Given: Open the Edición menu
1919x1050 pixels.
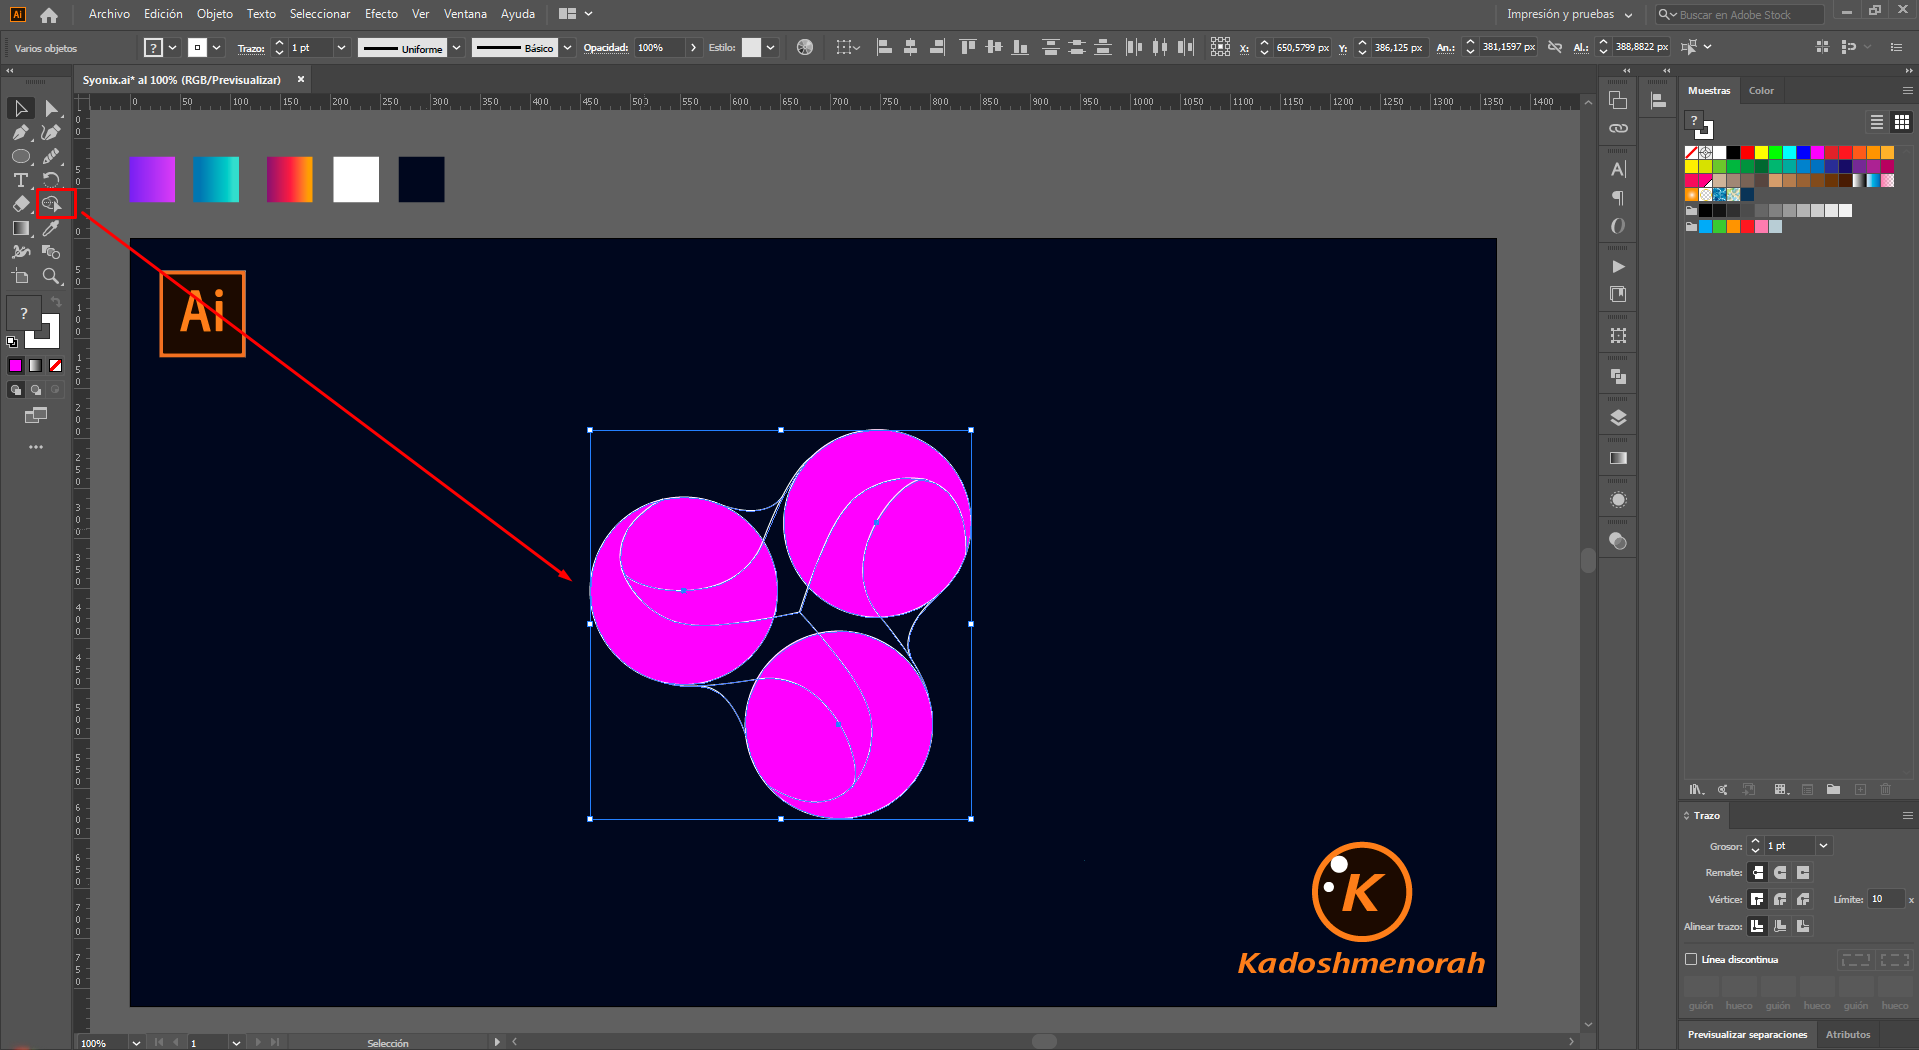Looking at the screenshot, I should pyautogui.click(x=163, y=14).
